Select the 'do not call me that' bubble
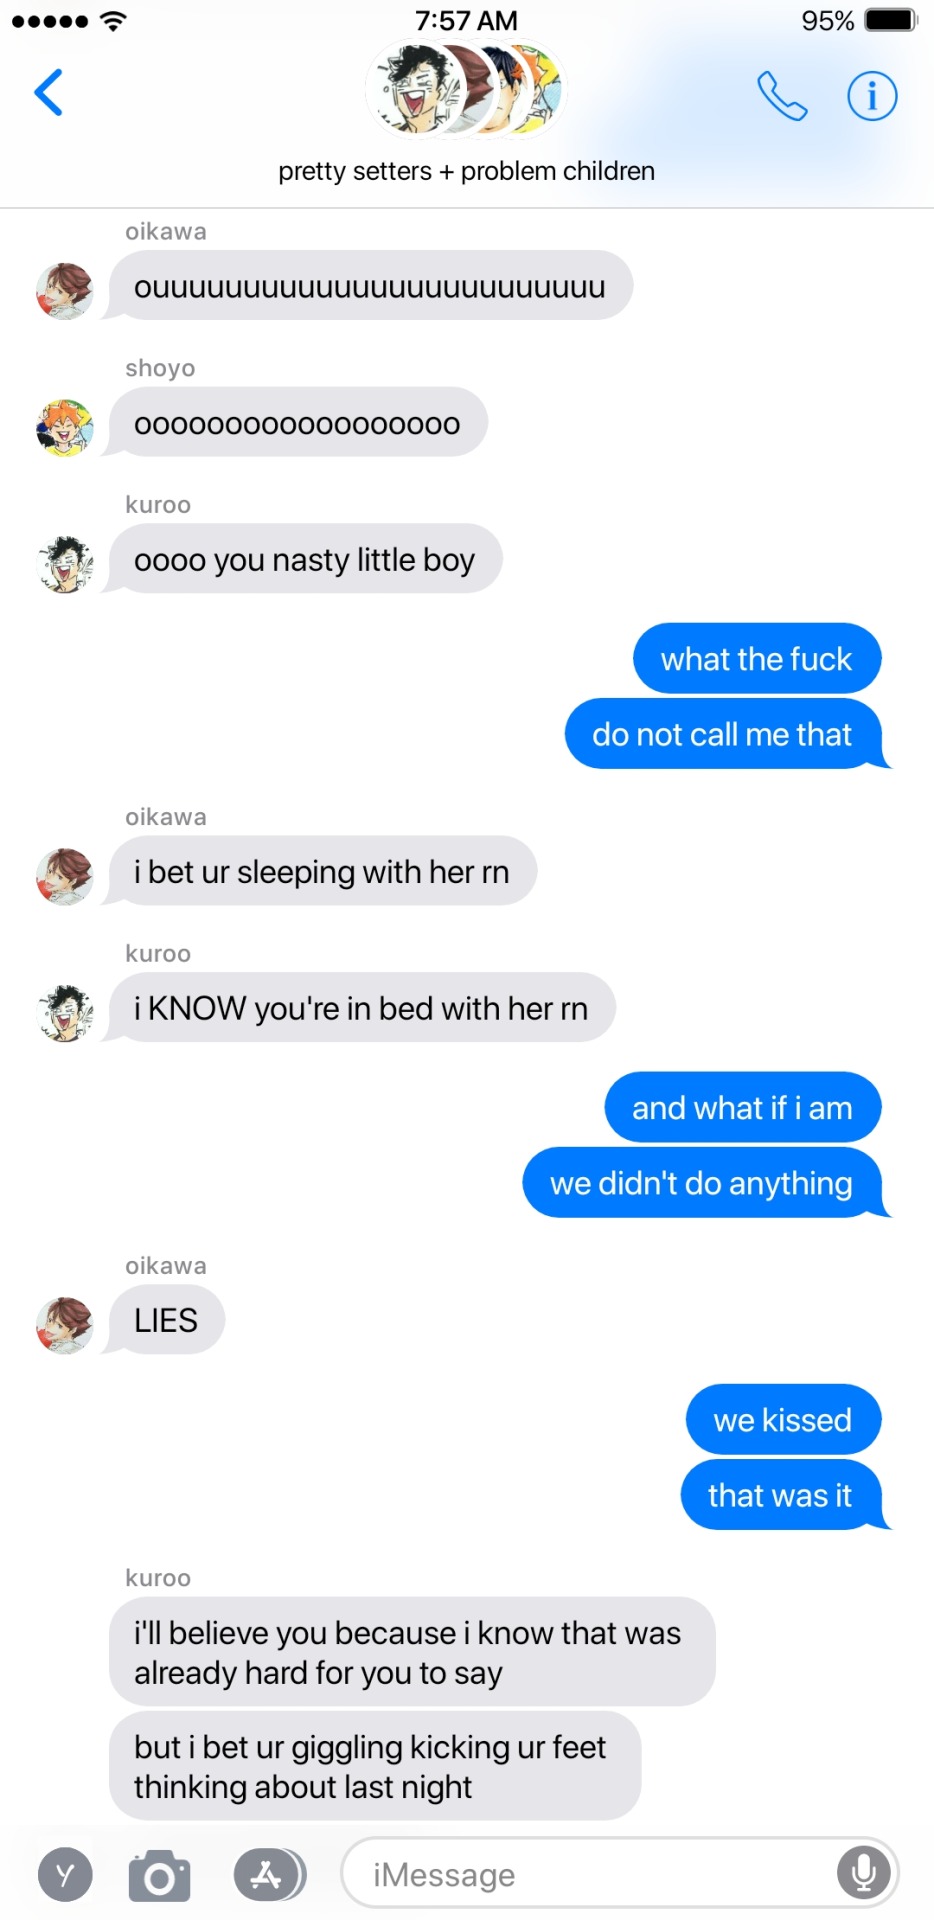934x1920 pixels. [724, 734]
